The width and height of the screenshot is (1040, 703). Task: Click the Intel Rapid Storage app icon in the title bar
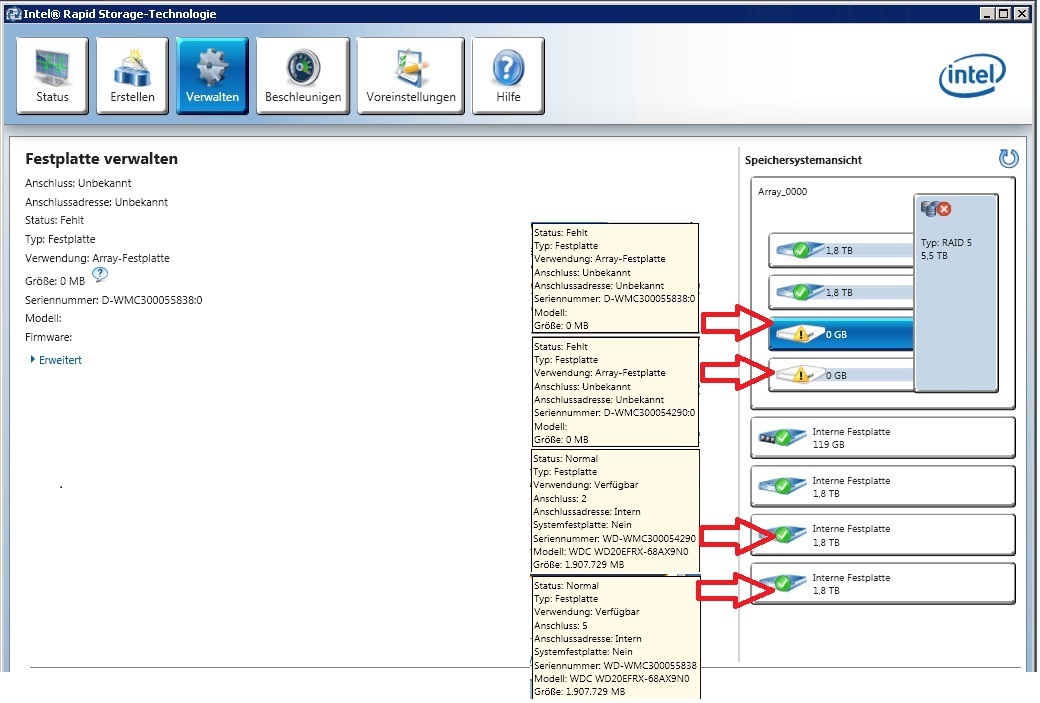(x=13, y=13)
